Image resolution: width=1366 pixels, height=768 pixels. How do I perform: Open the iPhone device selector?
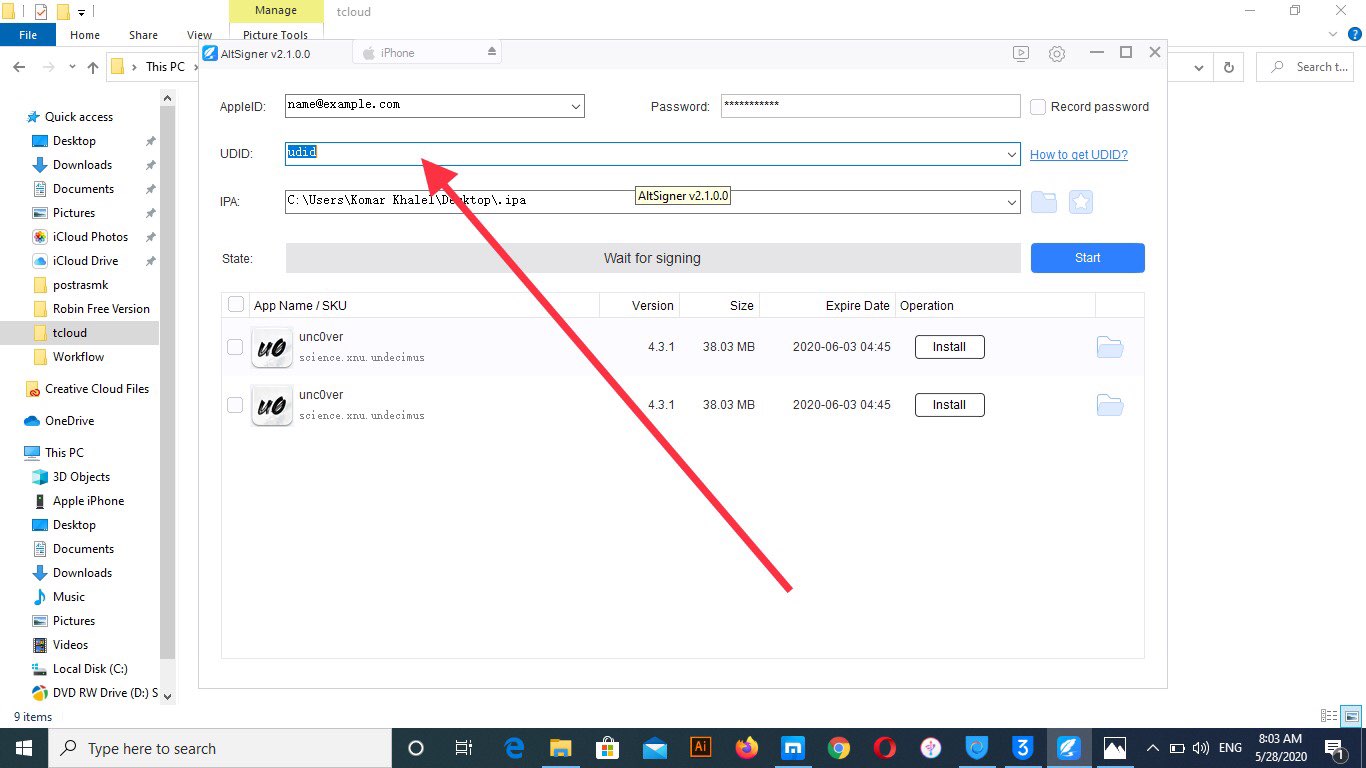pos(426,53)
